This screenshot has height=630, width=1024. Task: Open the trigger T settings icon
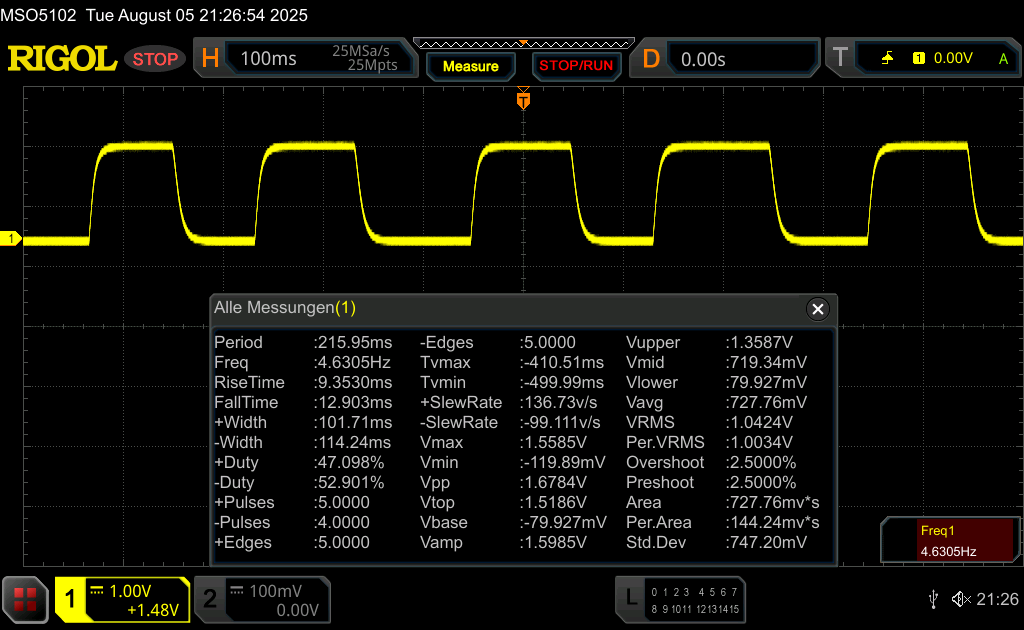[840, 59]
